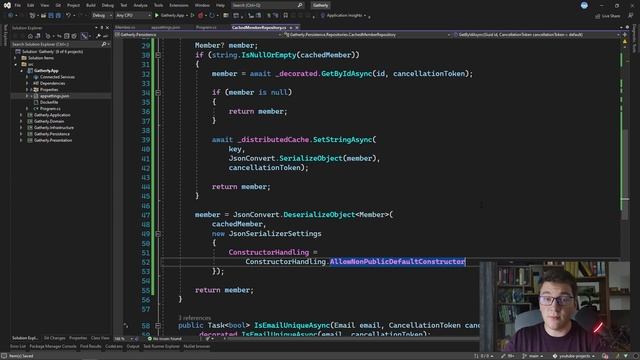Open the Package Manager Console tab
Image resolution: width=640 pixels, height=360 pixels.
53,347
